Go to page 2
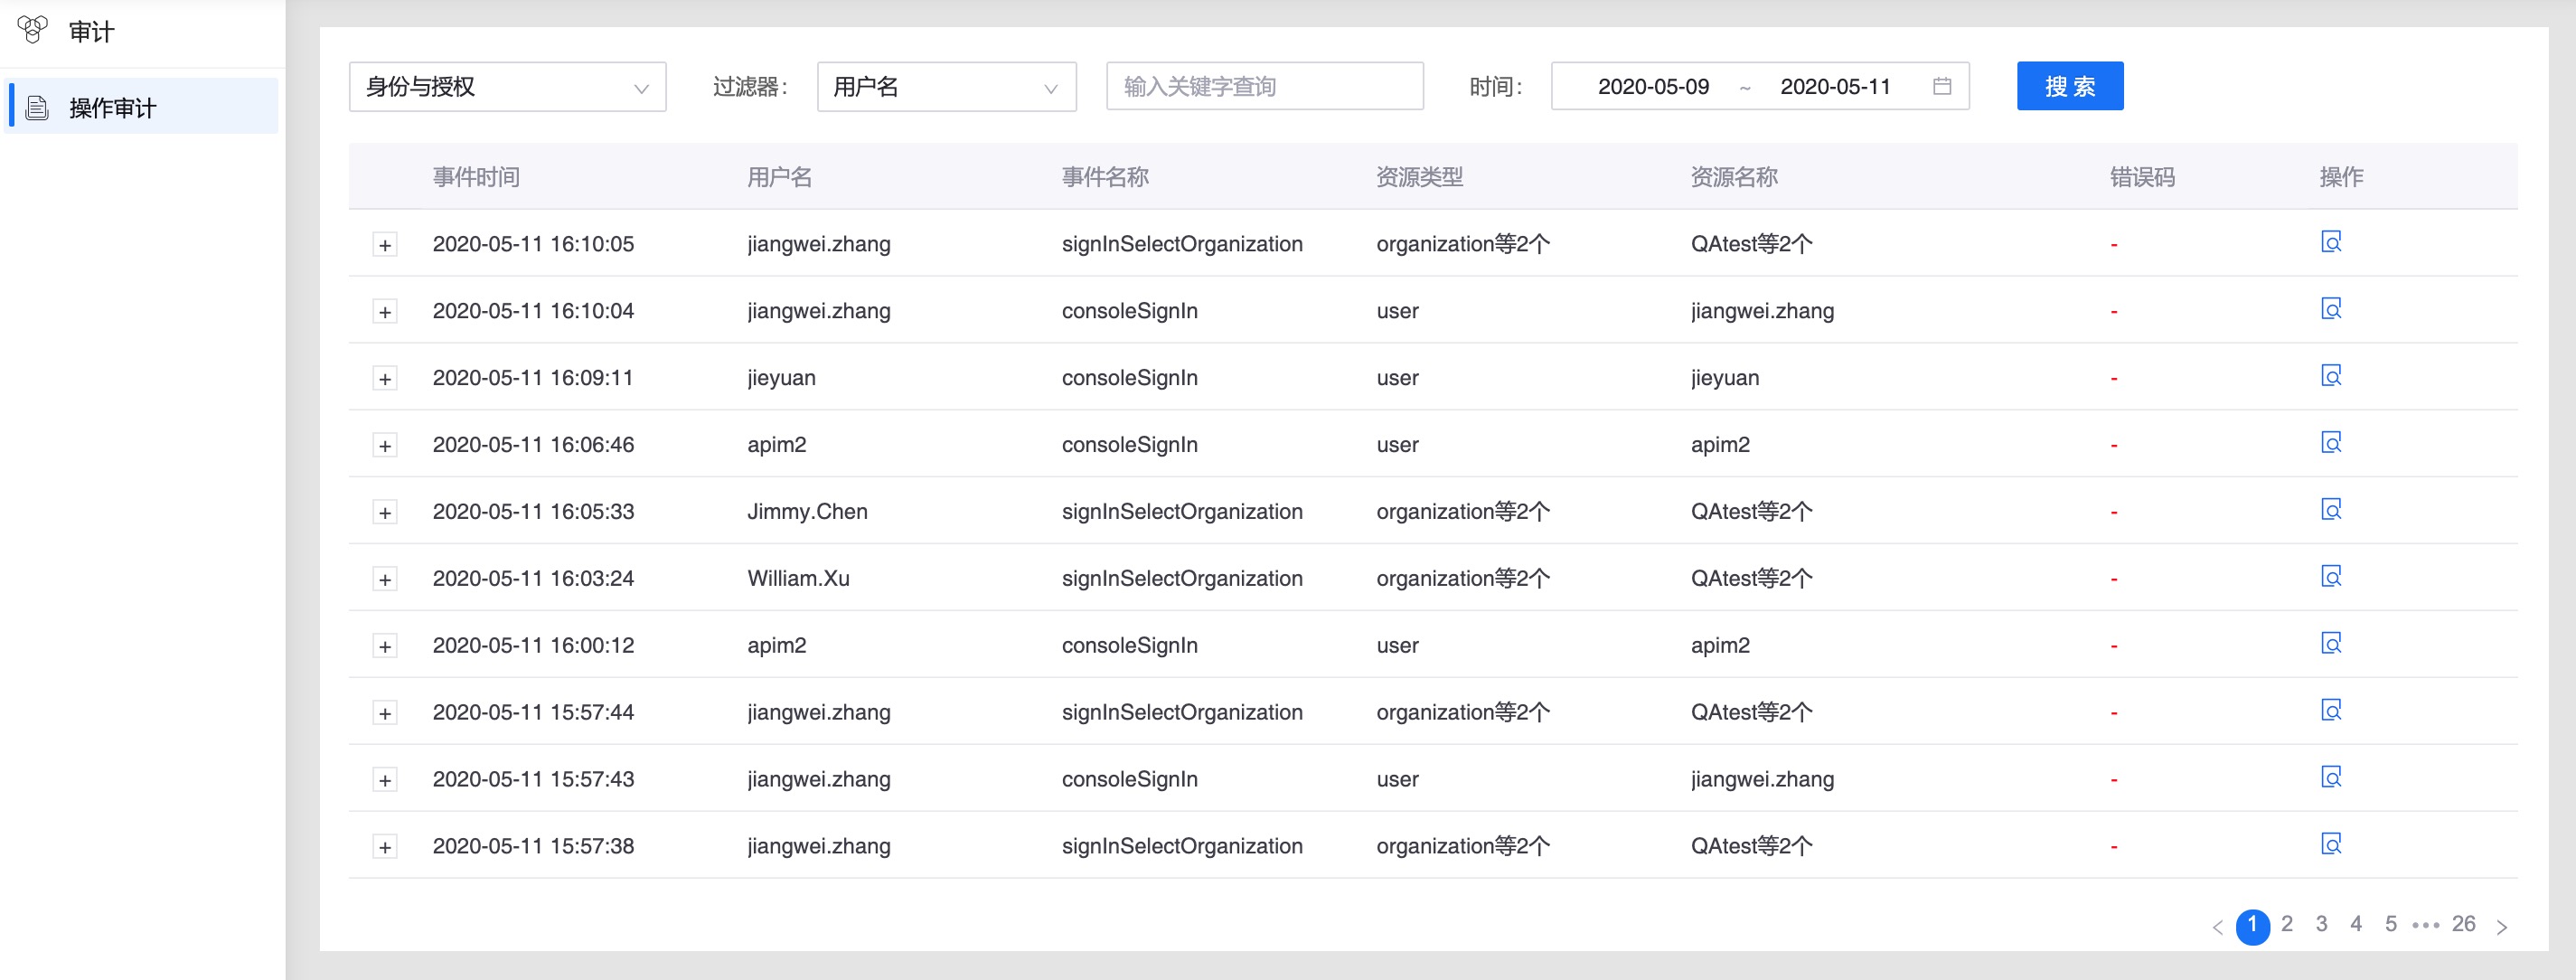This screenshot has width=2576, height=980. pos(2287,924)
